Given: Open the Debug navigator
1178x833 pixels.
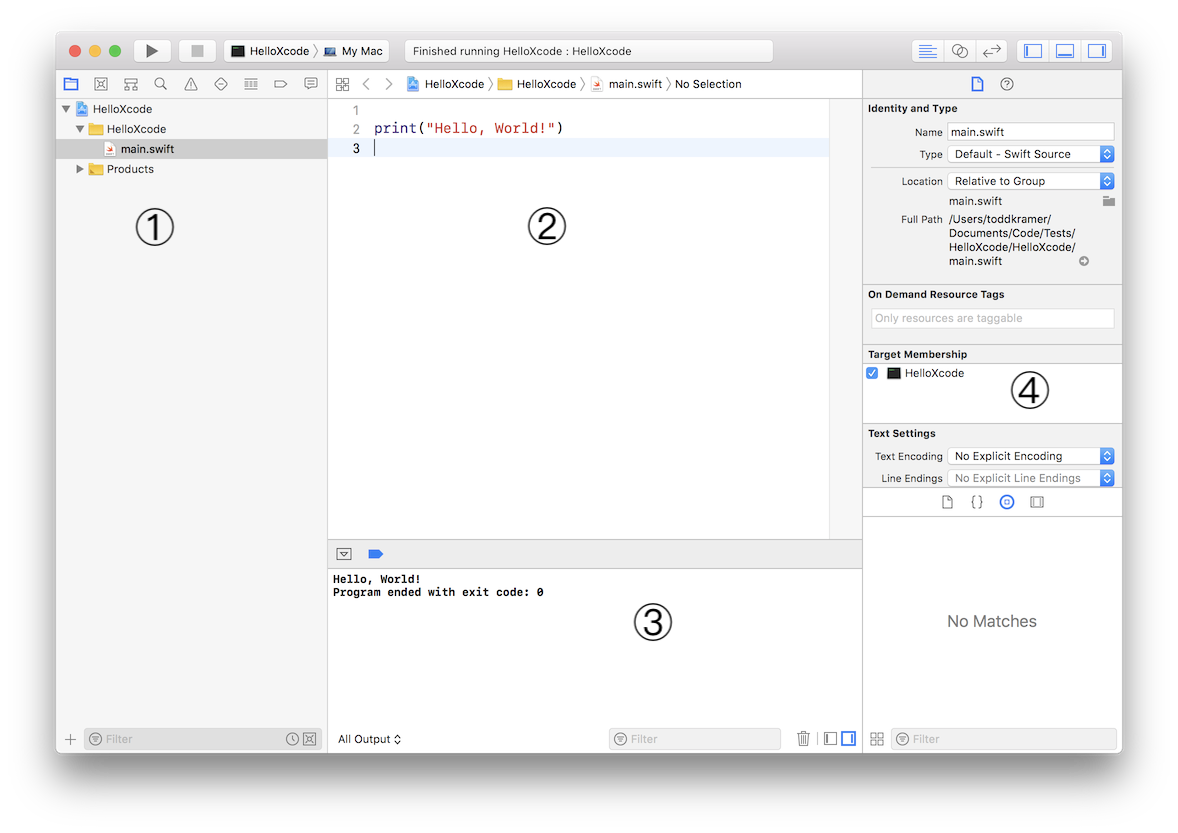Looking at the screenshot, I should (251, 84).
